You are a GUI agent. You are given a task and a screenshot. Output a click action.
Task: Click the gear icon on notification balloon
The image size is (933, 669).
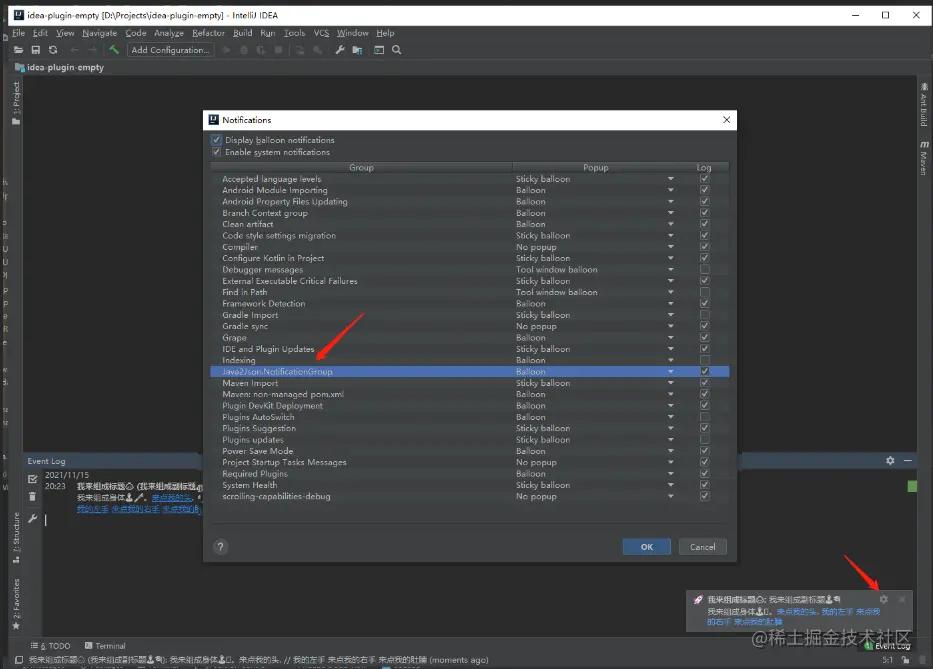click(884, 599)
